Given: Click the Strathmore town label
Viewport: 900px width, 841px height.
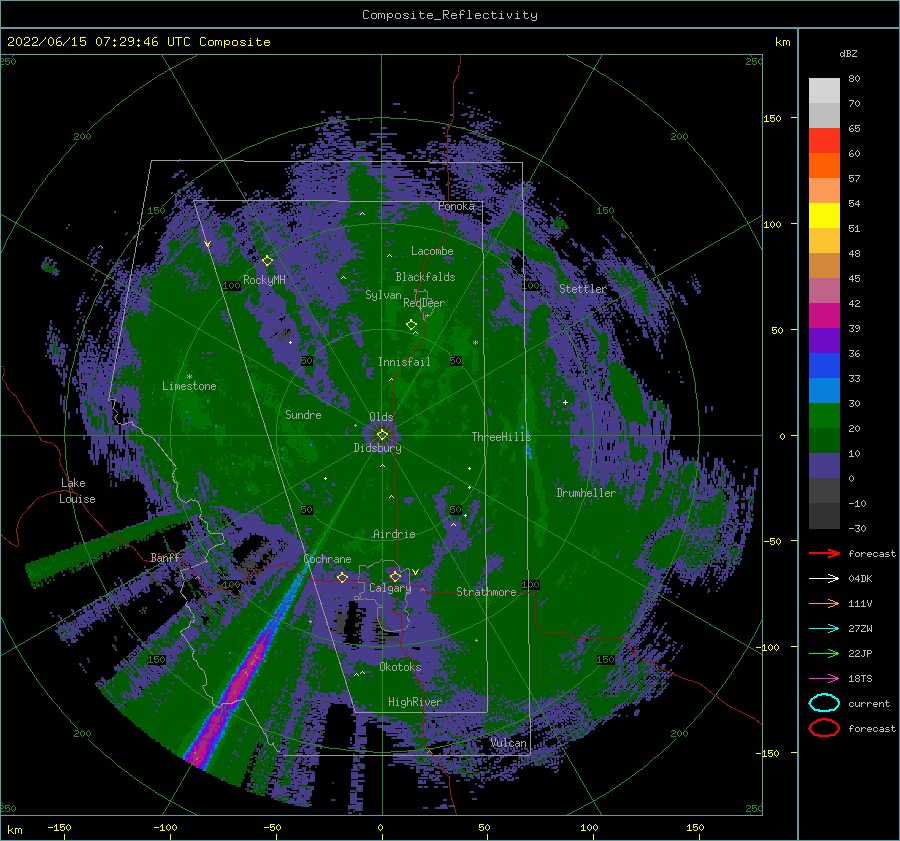Looking at the screenshot, I should [x=486, y=592].
